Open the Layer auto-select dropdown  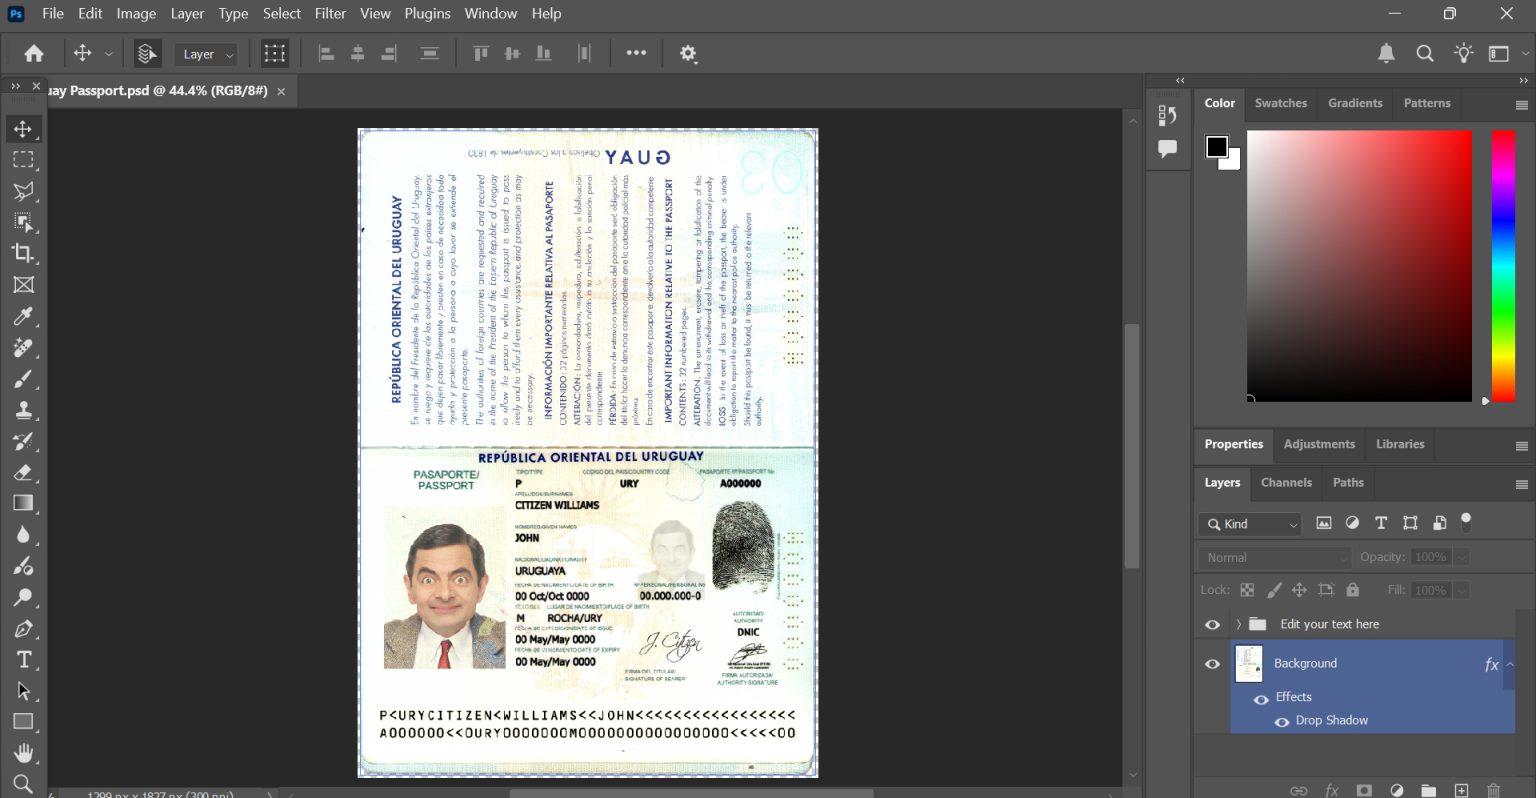point(207,54)
